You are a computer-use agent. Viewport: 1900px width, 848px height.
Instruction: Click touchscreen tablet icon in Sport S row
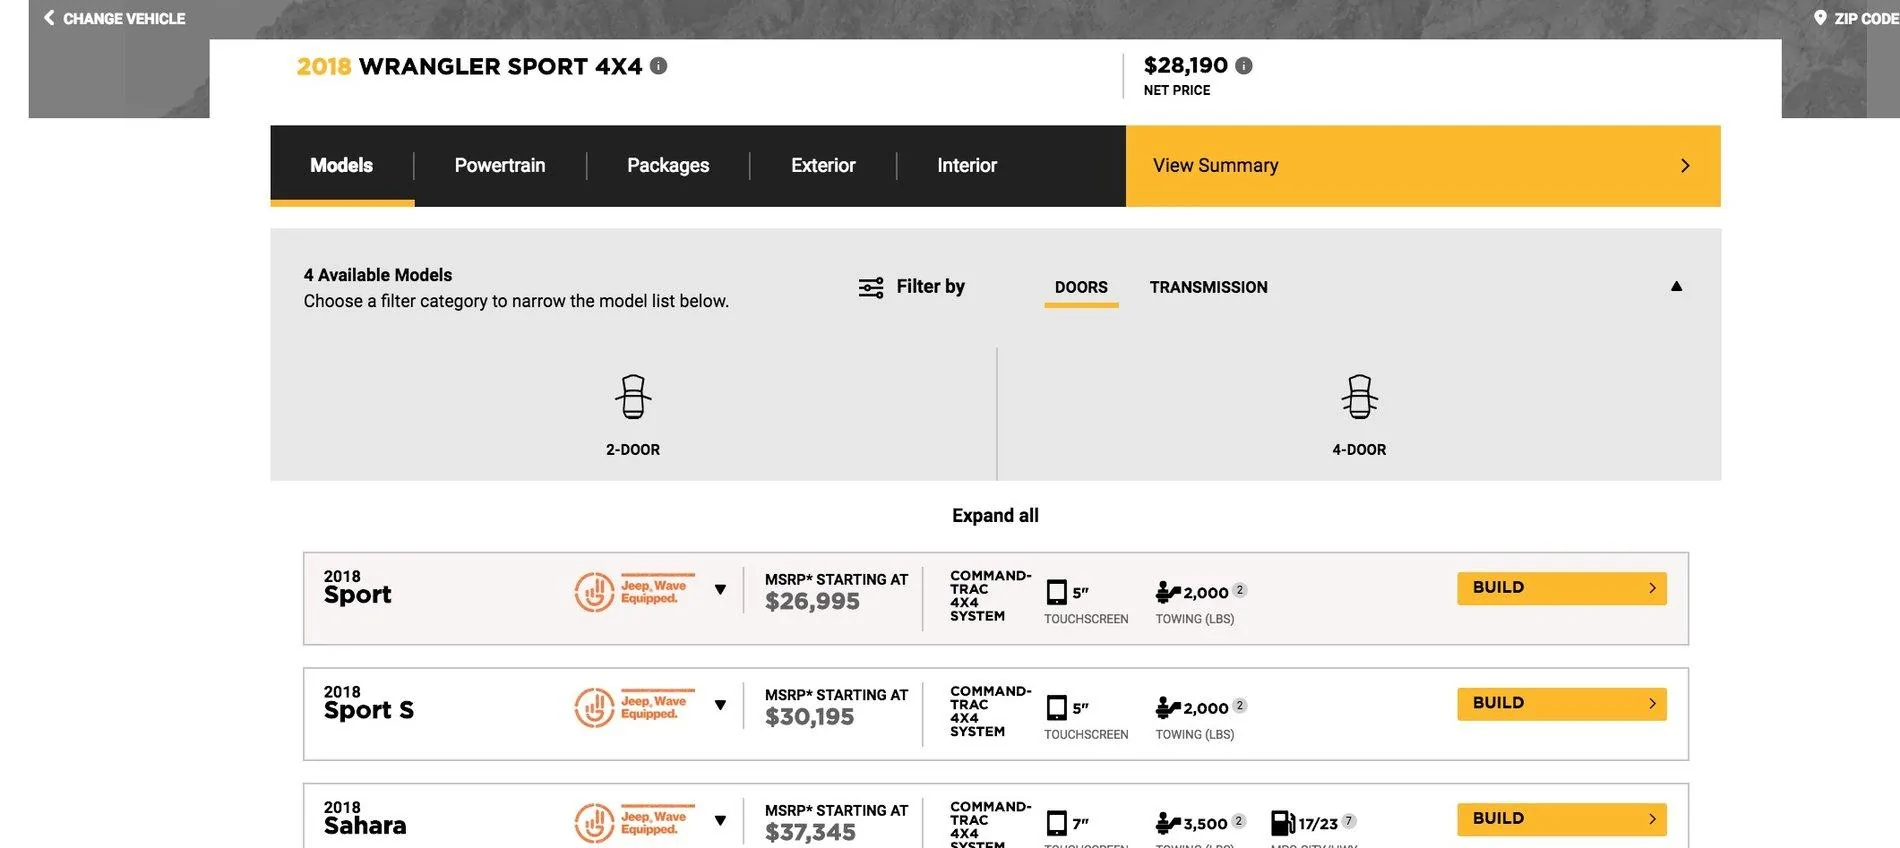[x=1056, y=707]
